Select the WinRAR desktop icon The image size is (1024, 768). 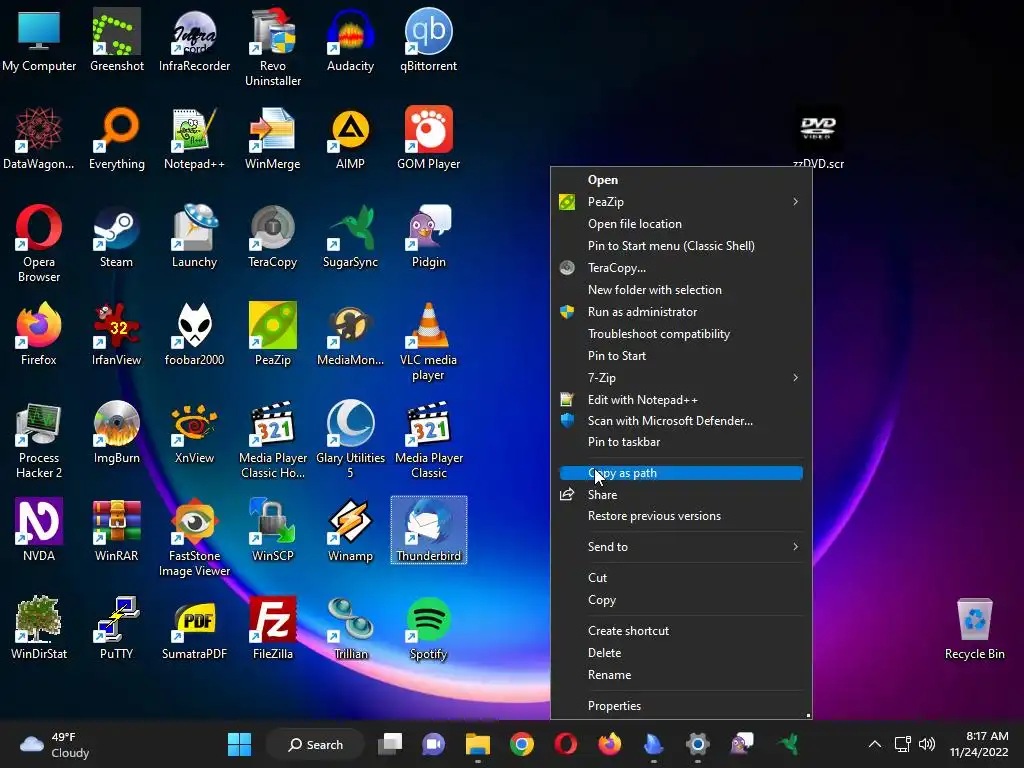tap(116, 530)
